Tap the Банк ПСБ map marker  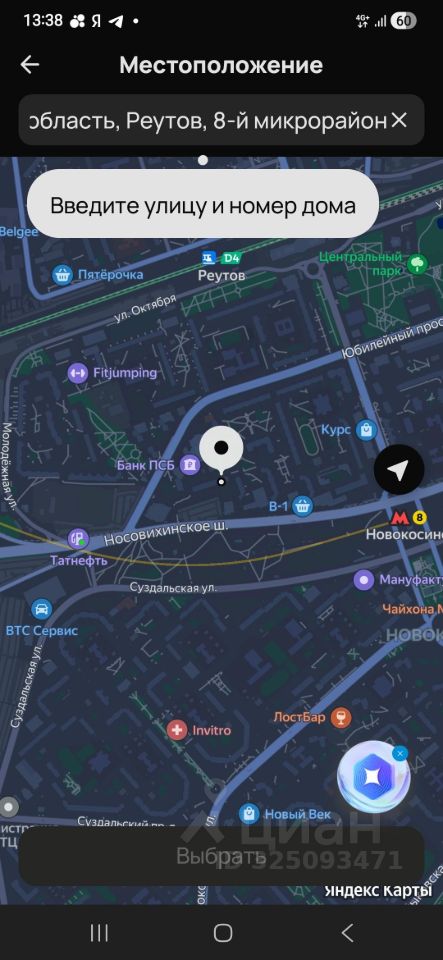[190, 465]
